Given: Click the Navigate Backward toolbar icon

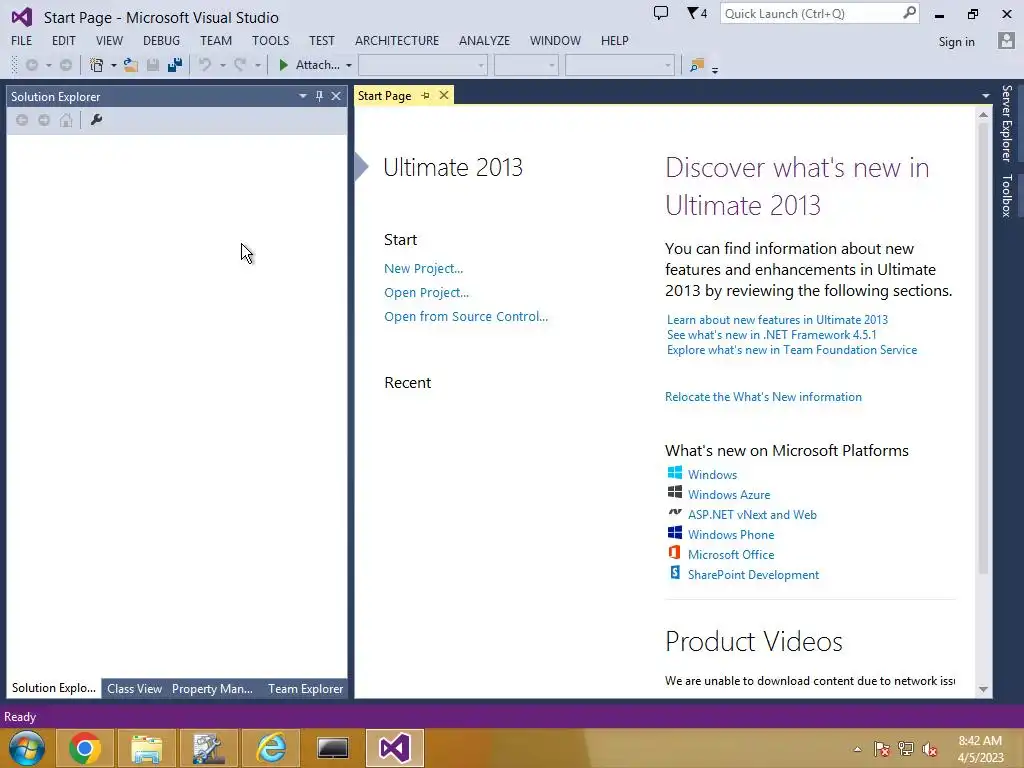Looking at the screenshot, I should tap(31, 65).
